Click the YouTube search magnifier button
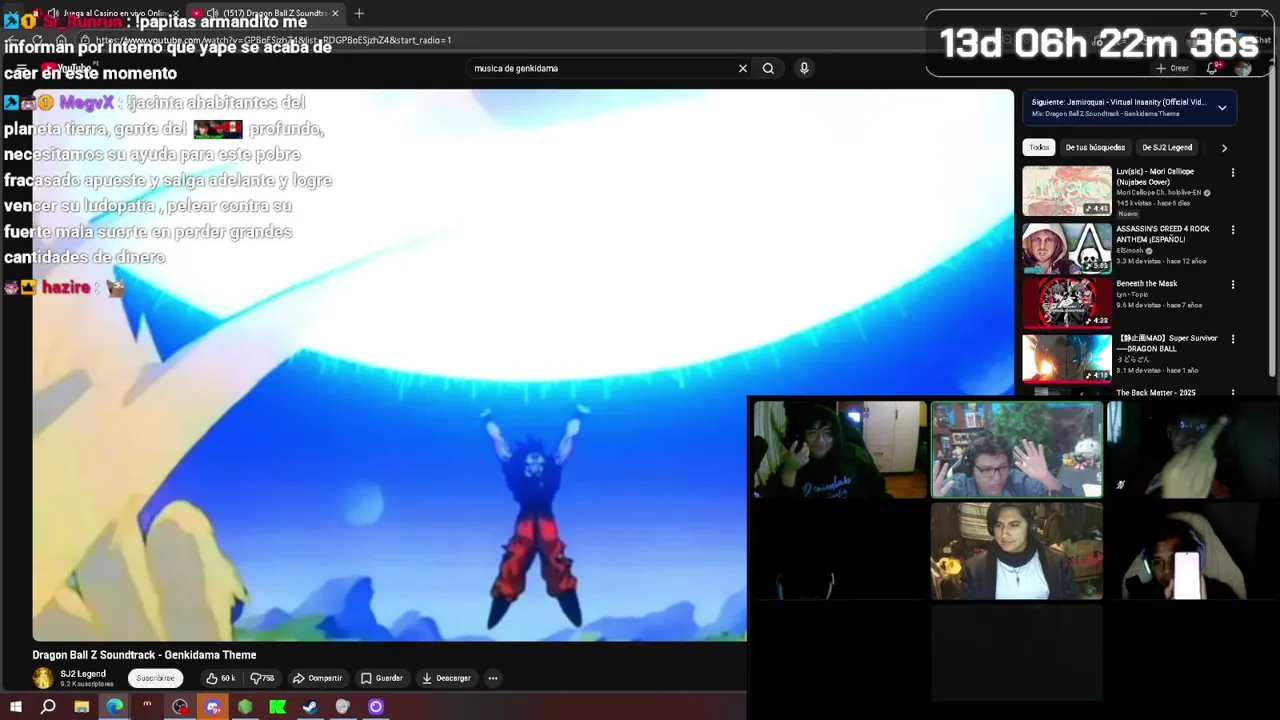The height and width of the screenshot is (720, 1280). pyautogui.click(x=768, y=68)
